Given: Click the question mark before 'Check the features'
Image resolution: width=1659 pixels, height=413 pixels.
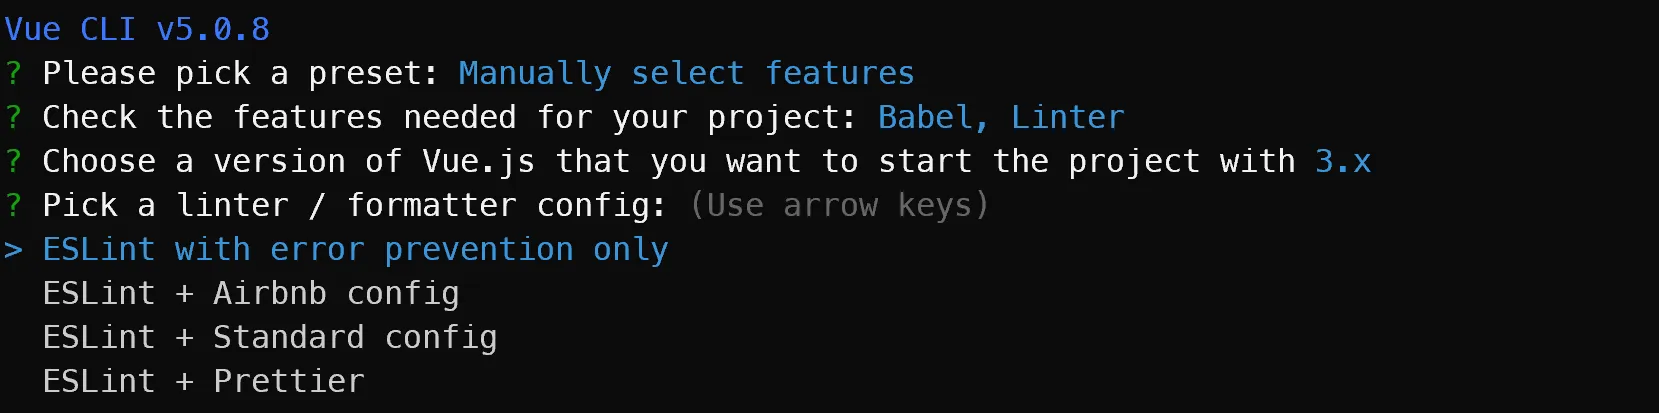Looking at the screenshot, I should [x=13, y=117].
